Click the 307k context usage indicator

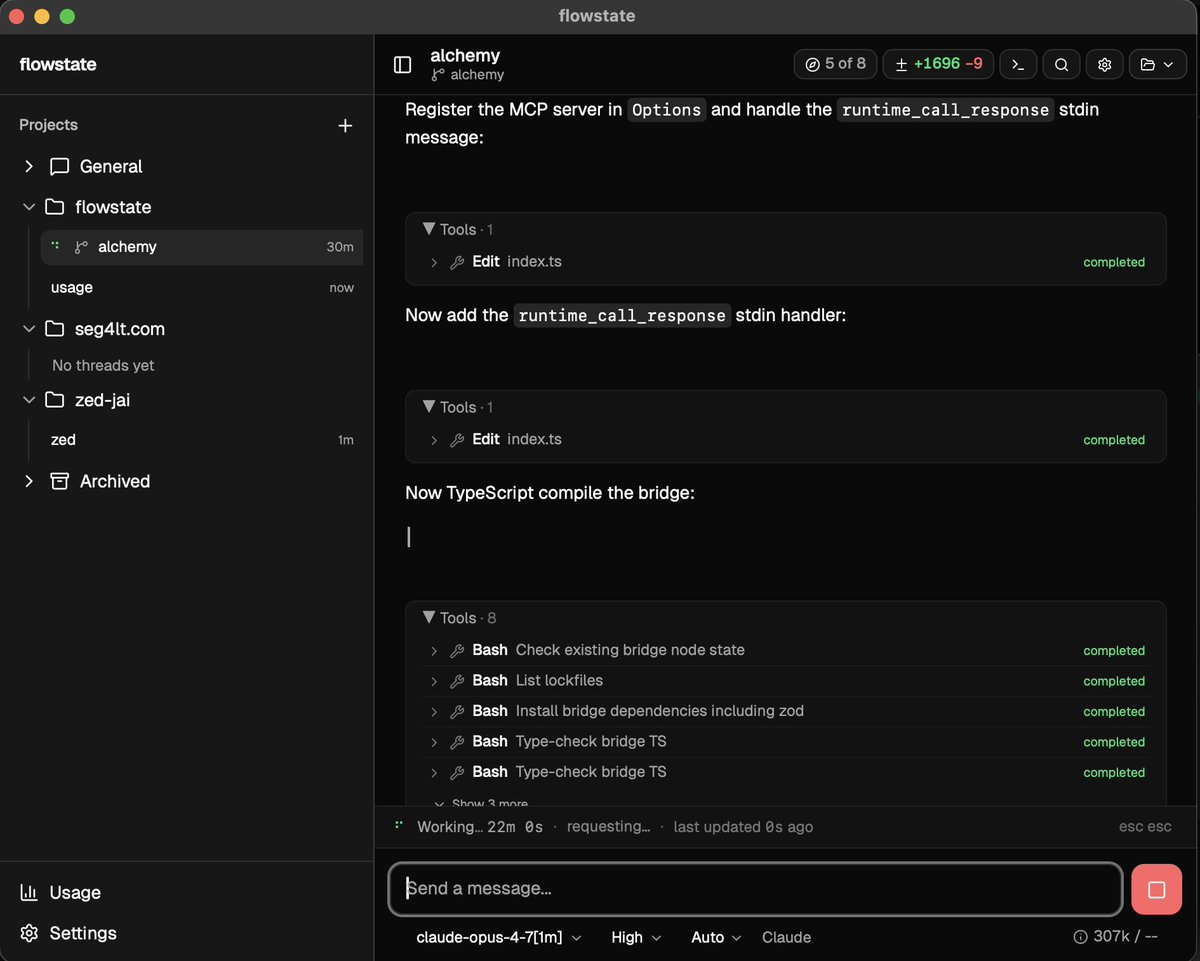(x=1115, y=937)
